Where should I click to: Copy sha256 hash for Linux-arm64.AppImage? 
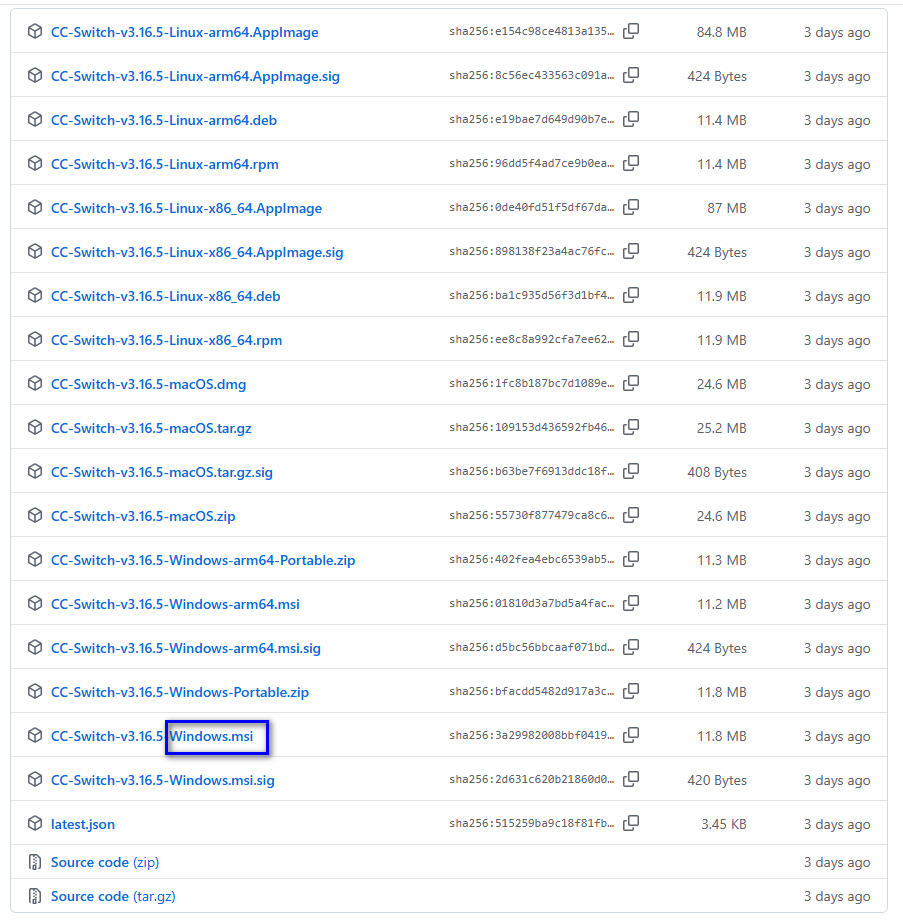point(631,31)
